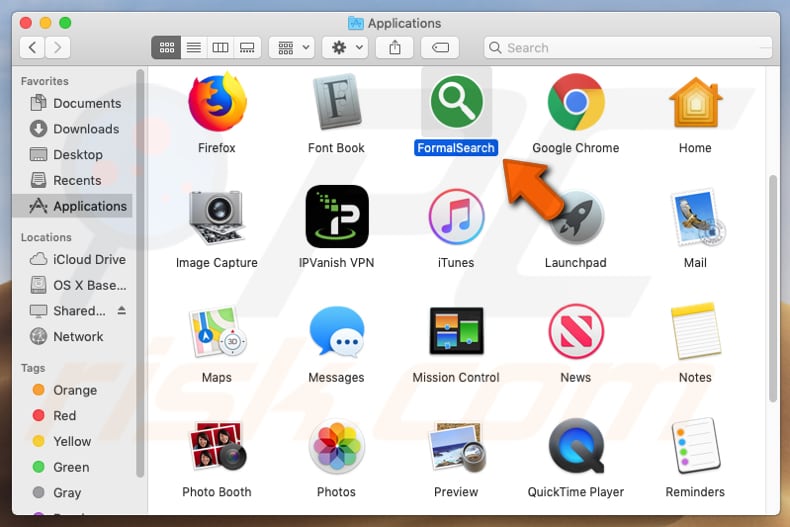
Task: Click the sidebar scrollbar
Action: [x=140, y=273]
